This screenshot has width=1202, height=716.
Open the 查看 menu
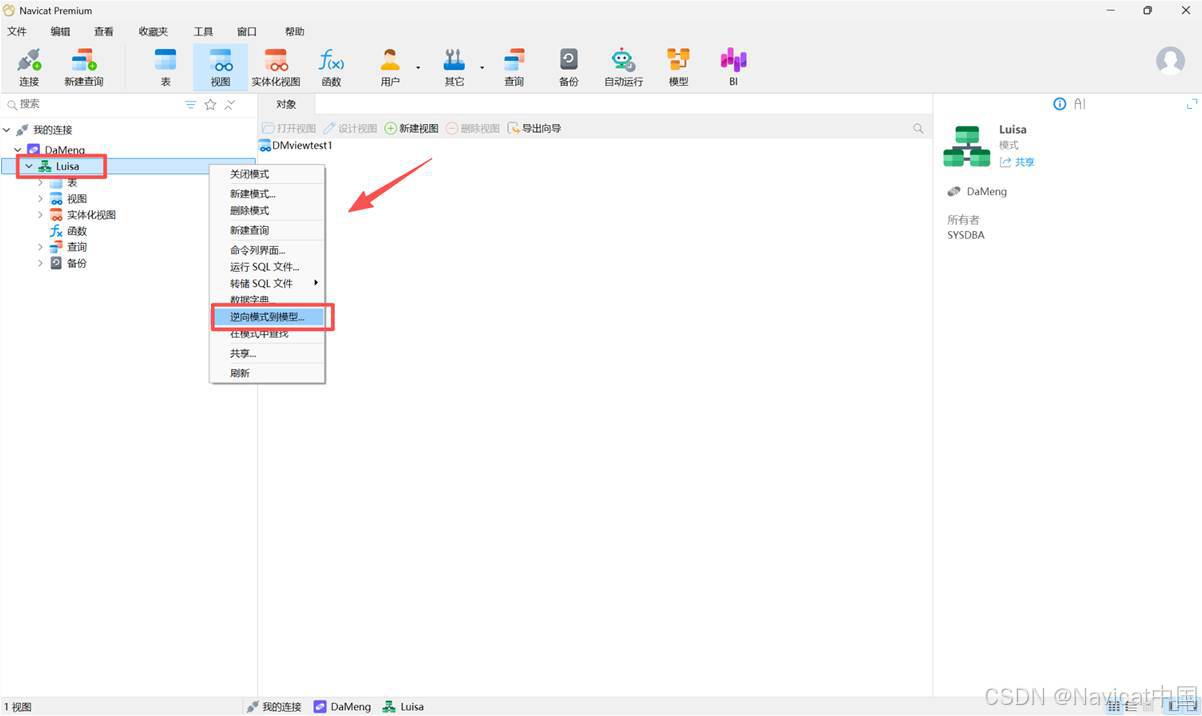104,32
